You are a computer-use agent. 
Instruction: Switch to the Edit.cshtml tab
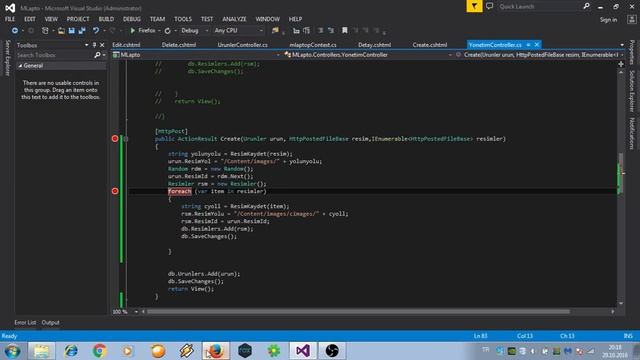tap(126, 45)
